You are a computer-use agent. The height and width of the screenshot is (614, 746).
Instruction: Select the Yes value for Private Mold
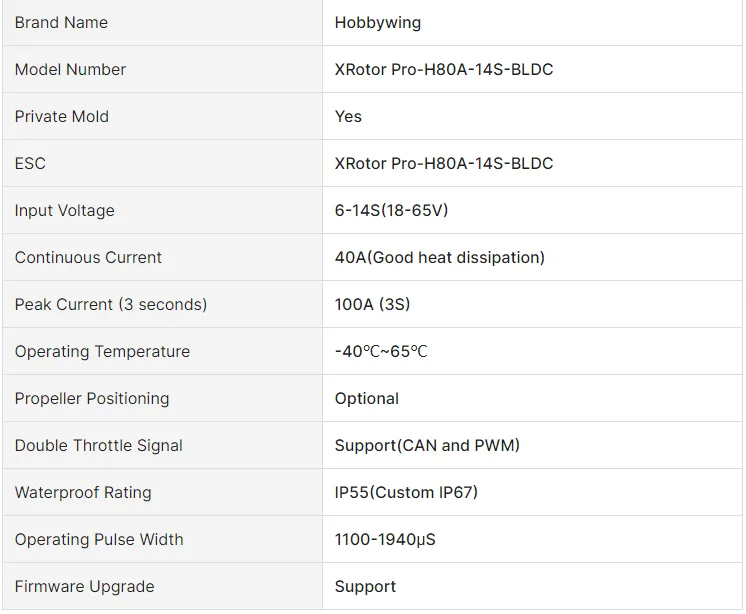348,117
